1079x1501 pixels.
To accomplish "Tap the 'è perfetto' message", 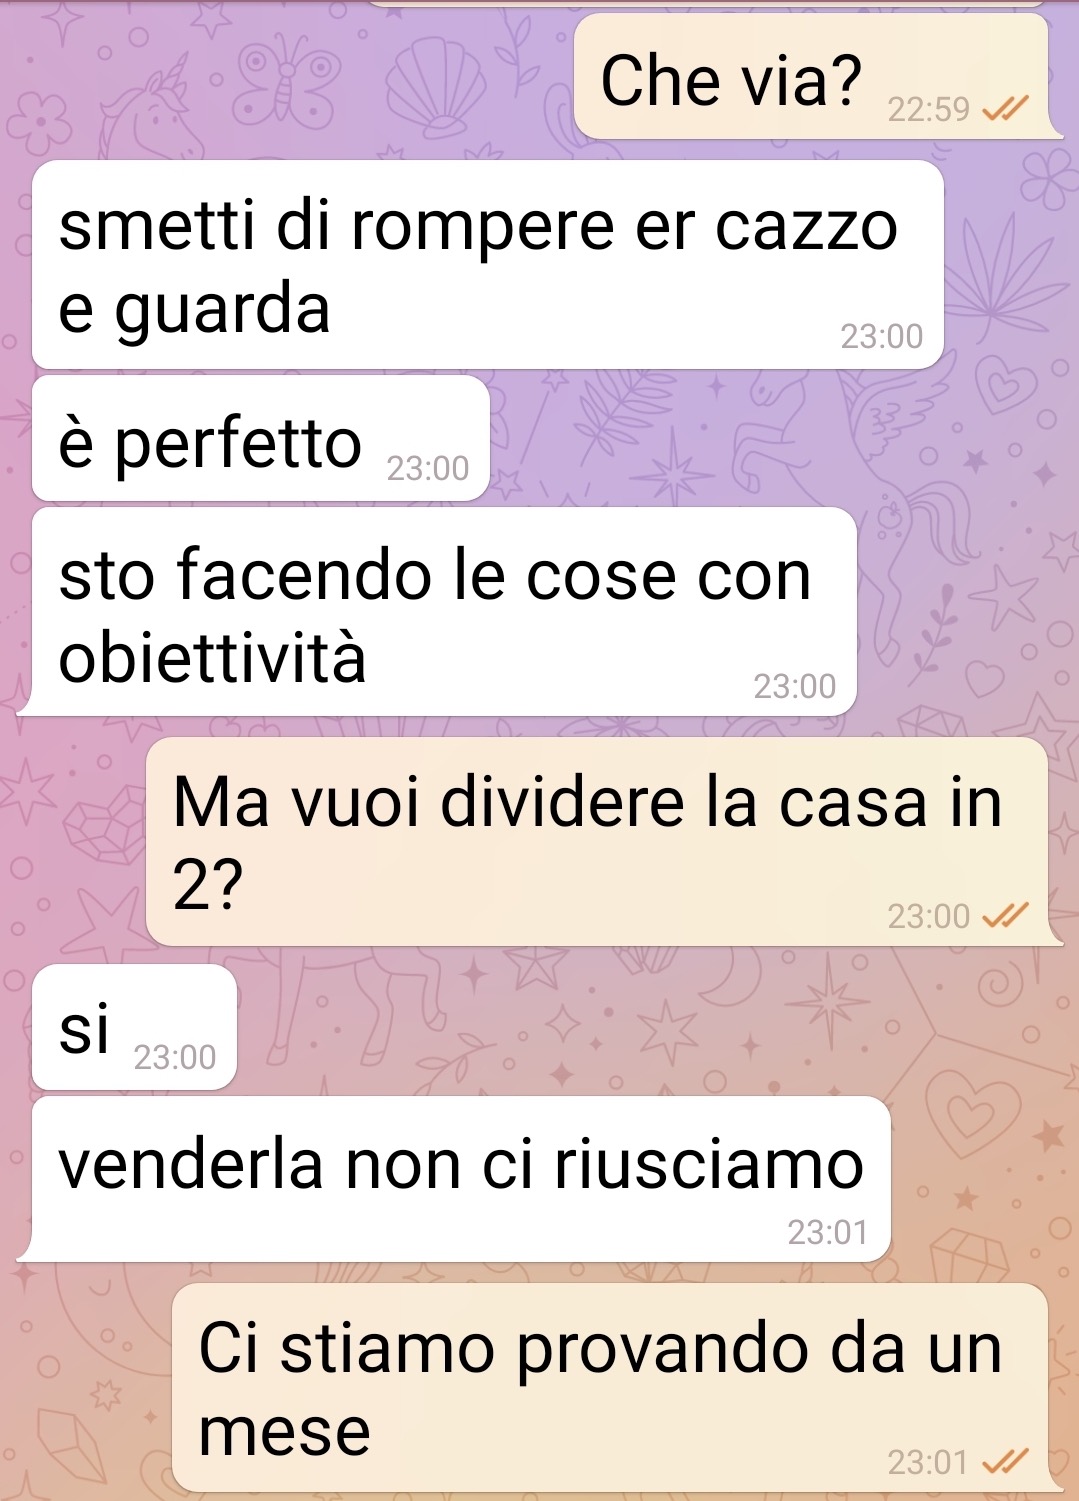I will (x=261, y=439).
